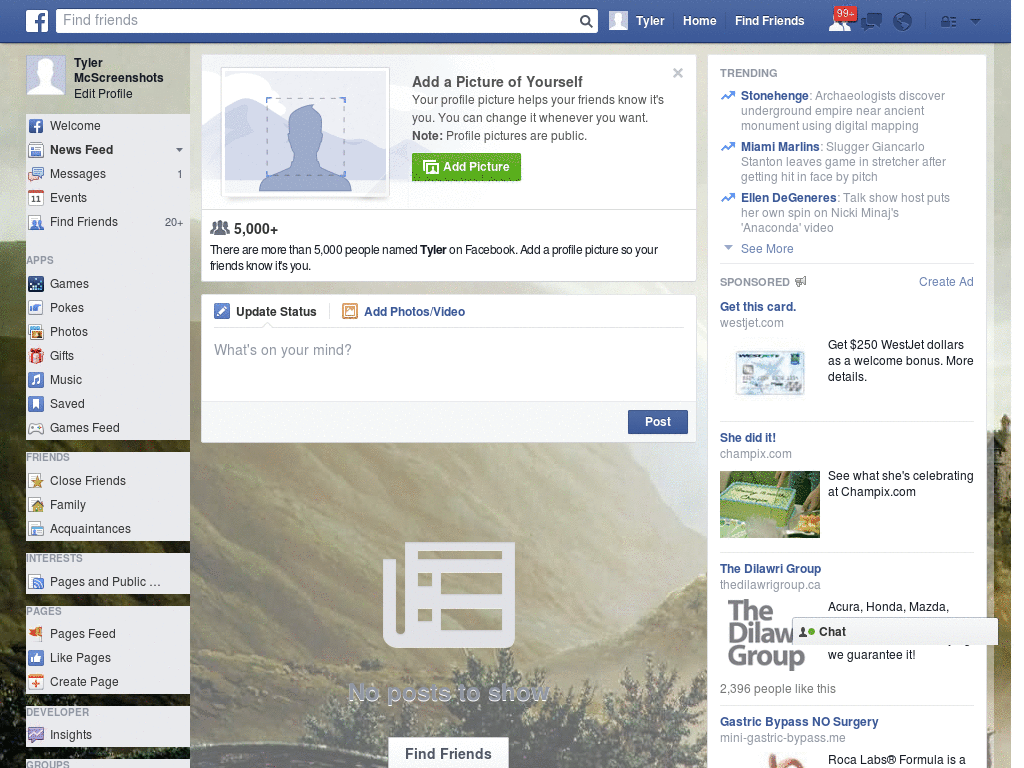Click the Champix cake ad thumbnail
The height and width of the screenshot is (768, 1024).
pos(769,504)
